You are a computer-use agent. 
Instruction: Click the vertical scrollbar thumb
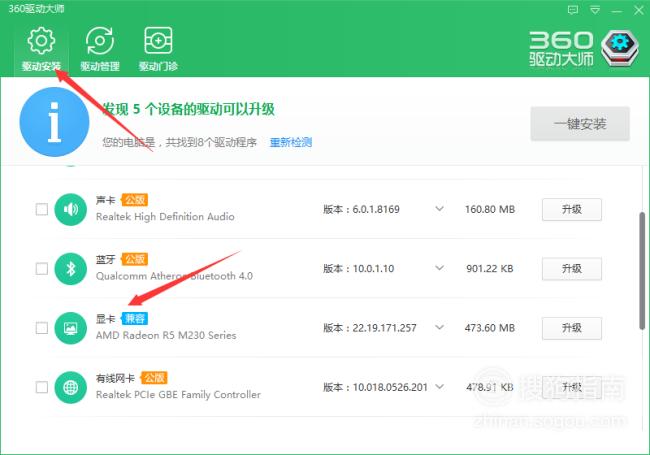642,271
